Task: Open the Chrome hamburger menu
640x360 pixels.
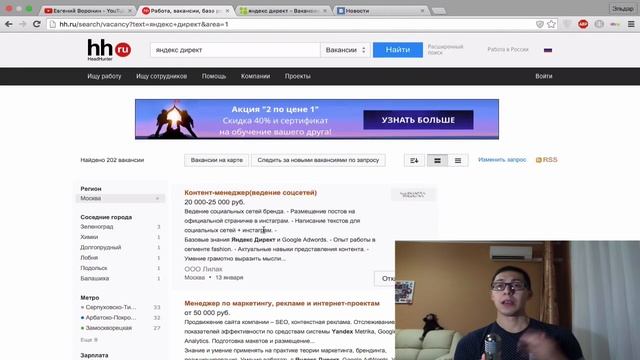Action: click(x=631, y=24)
